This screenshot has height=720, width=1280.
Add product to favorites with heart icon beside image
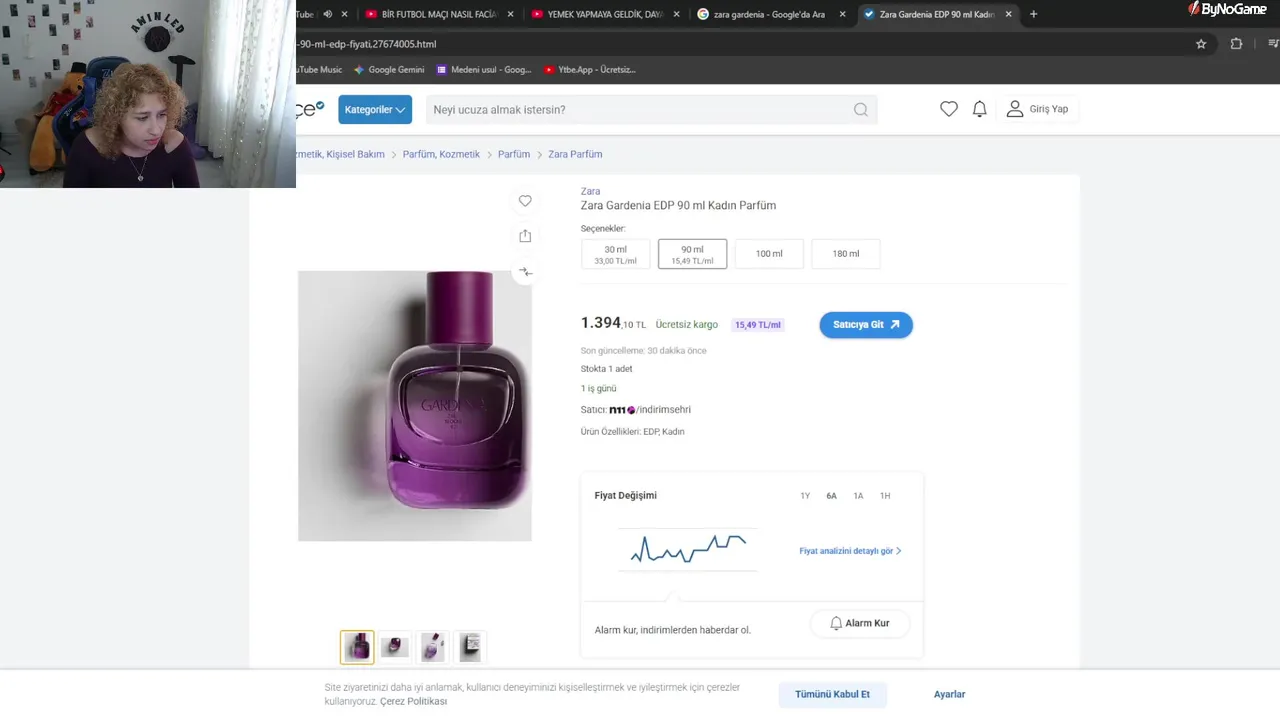pos(525,201)
